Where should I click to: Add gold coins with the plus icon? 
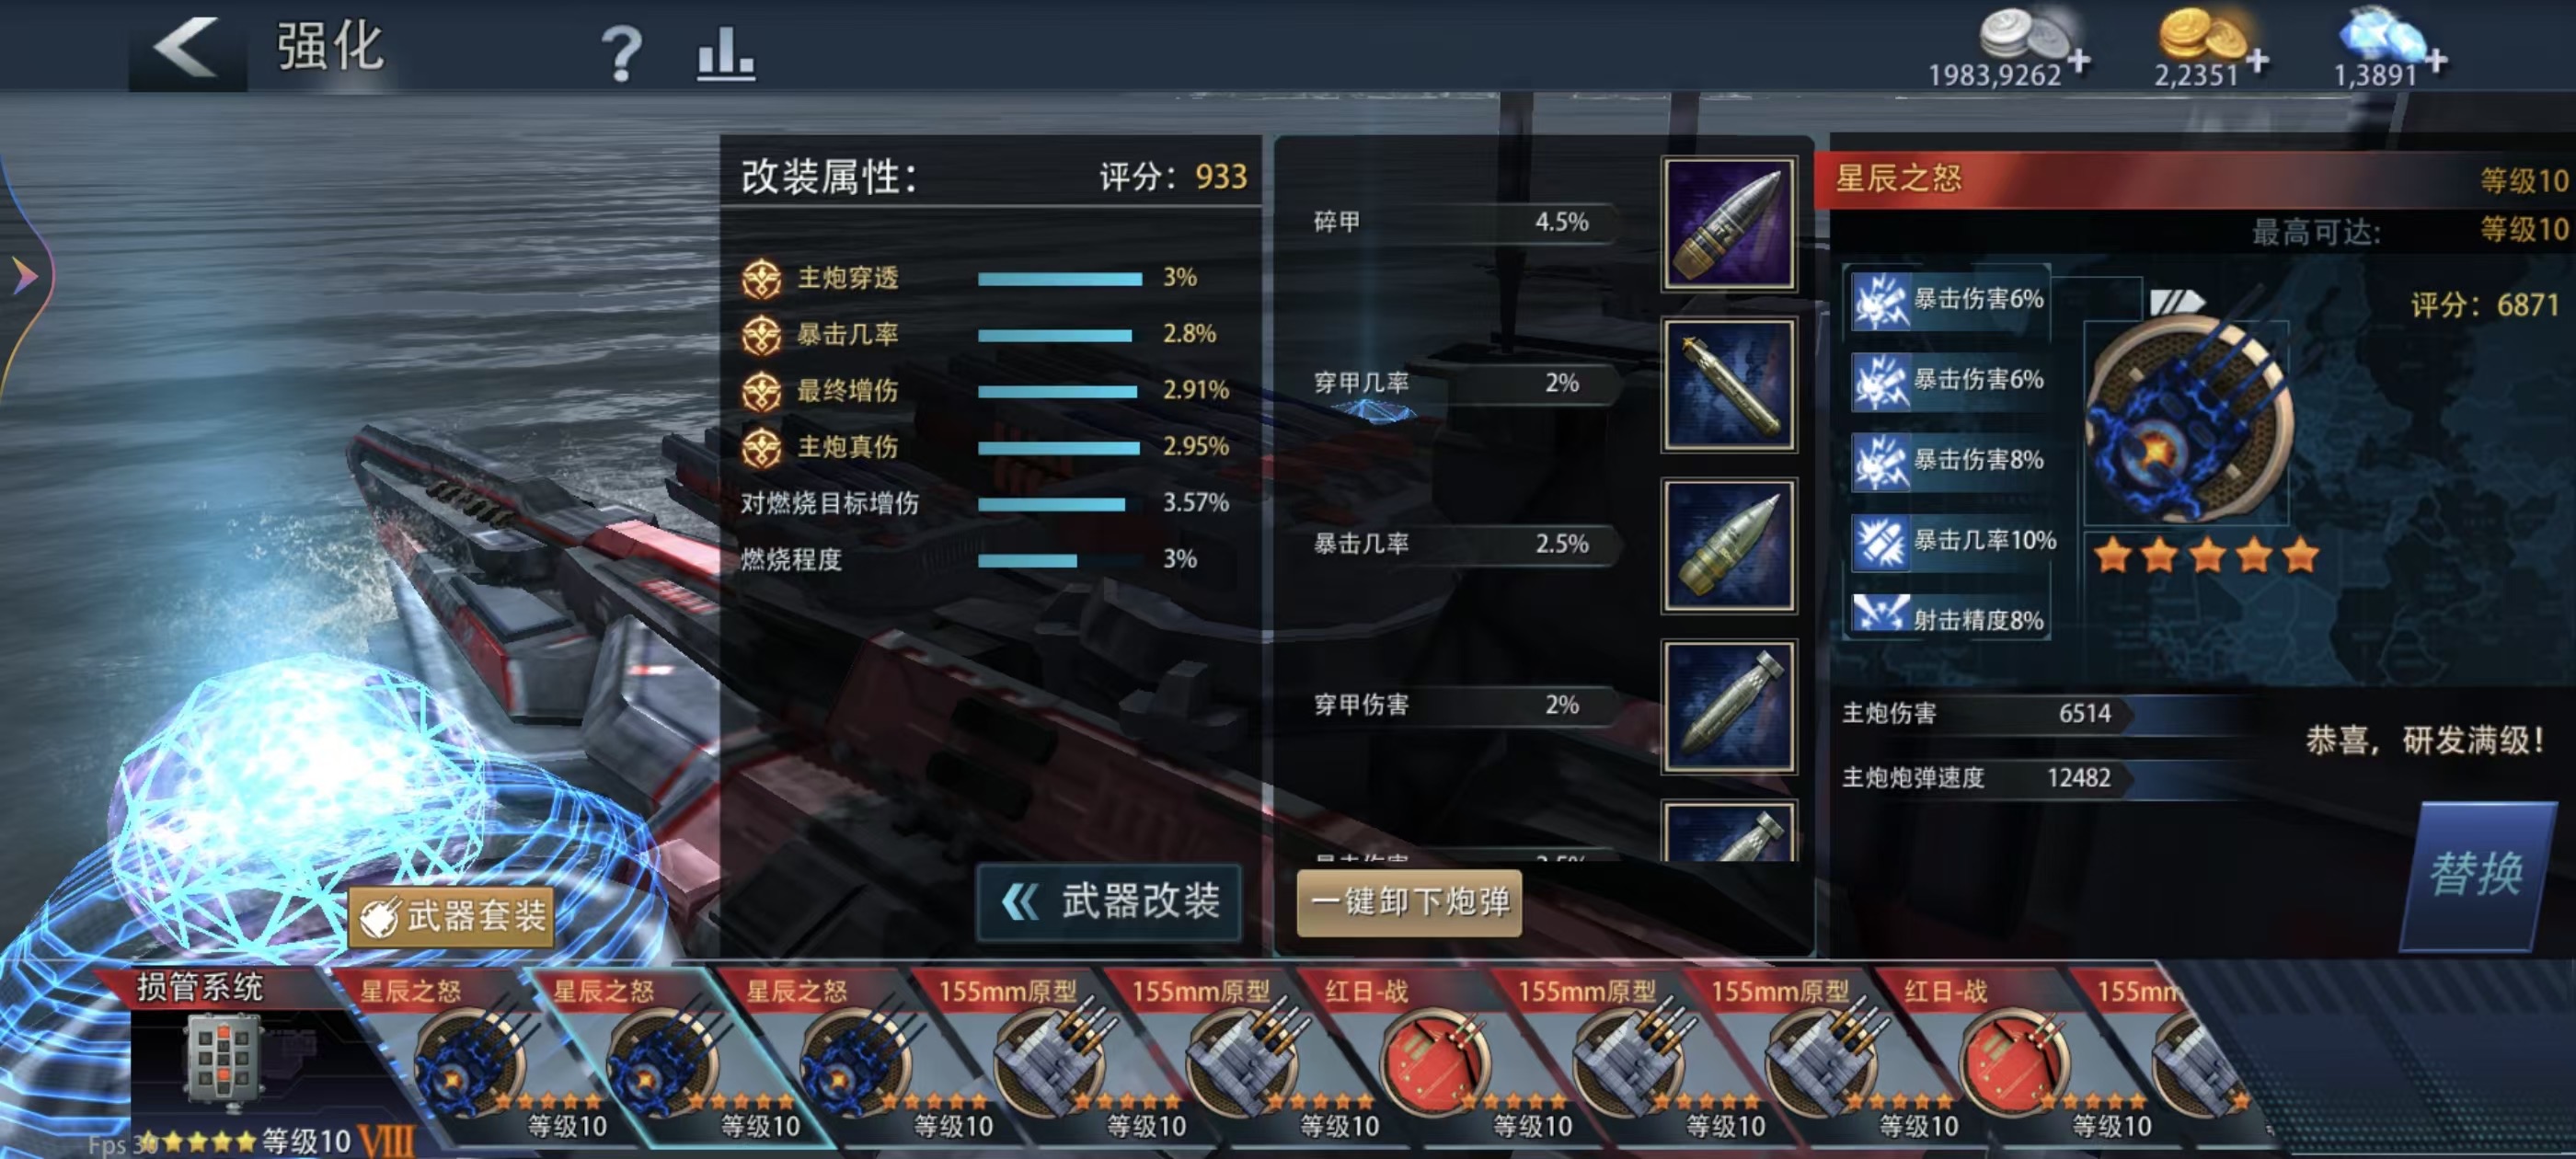pos(2257,62)
